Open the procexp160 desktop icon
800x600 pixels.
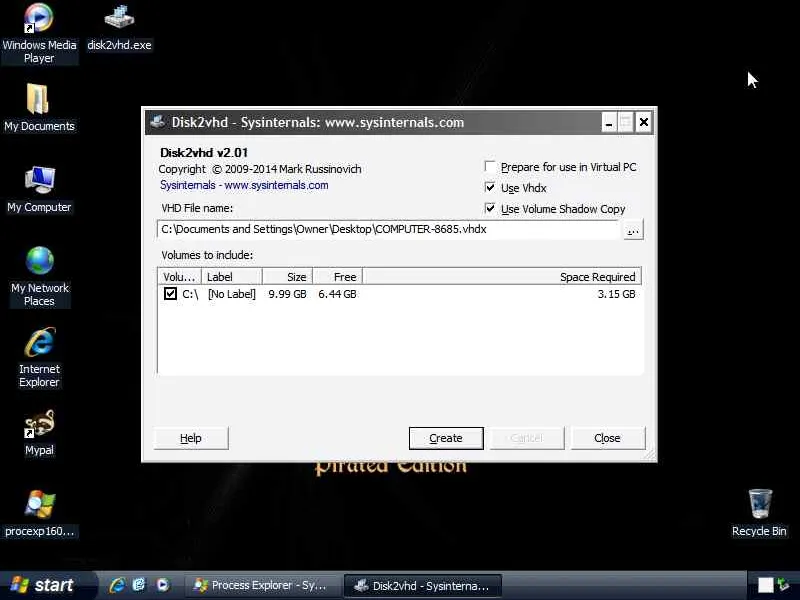39,513
